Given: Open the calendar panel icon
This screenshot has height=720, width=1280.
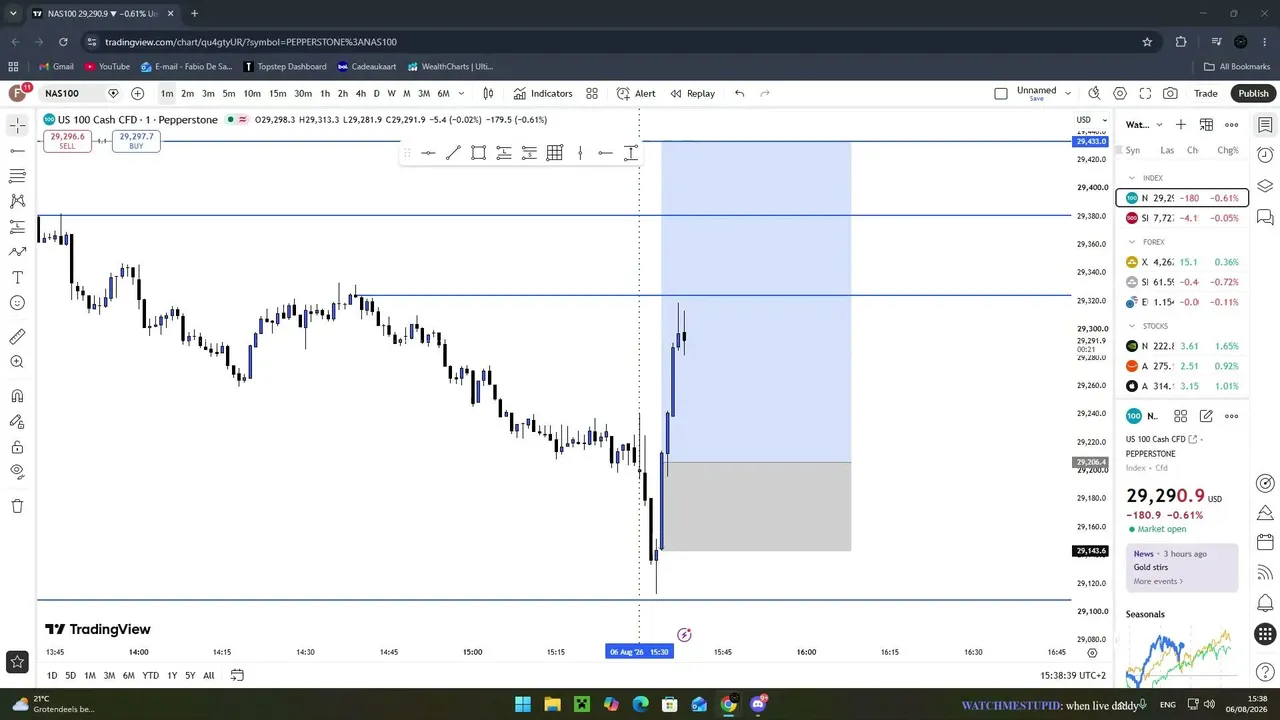Looking at the screenshot, I should pyautogui.click(x=1265, y=541).
